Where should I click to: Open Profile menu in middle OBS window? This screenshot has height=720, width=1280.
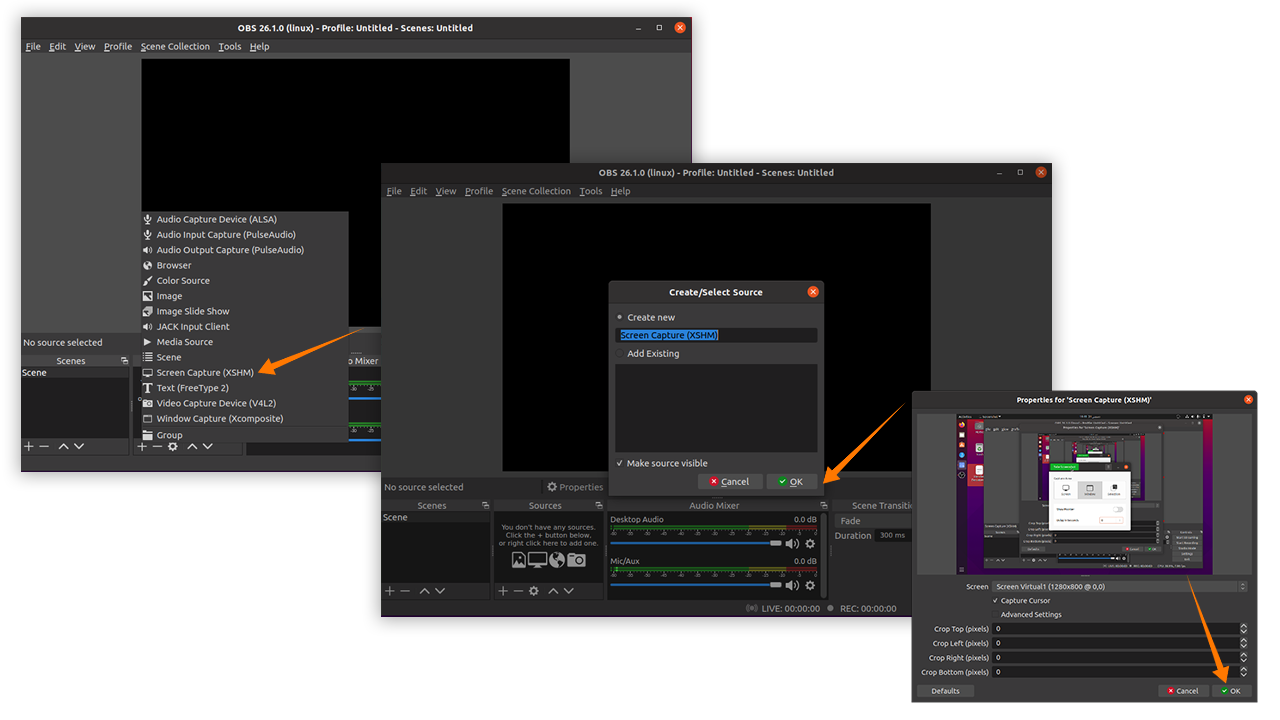(479, 191)
